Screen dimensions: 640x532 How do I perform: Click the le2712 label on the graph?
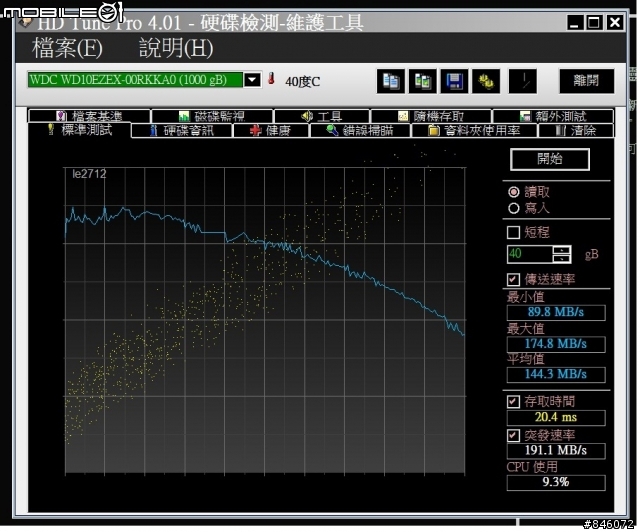tap(89, 174)
